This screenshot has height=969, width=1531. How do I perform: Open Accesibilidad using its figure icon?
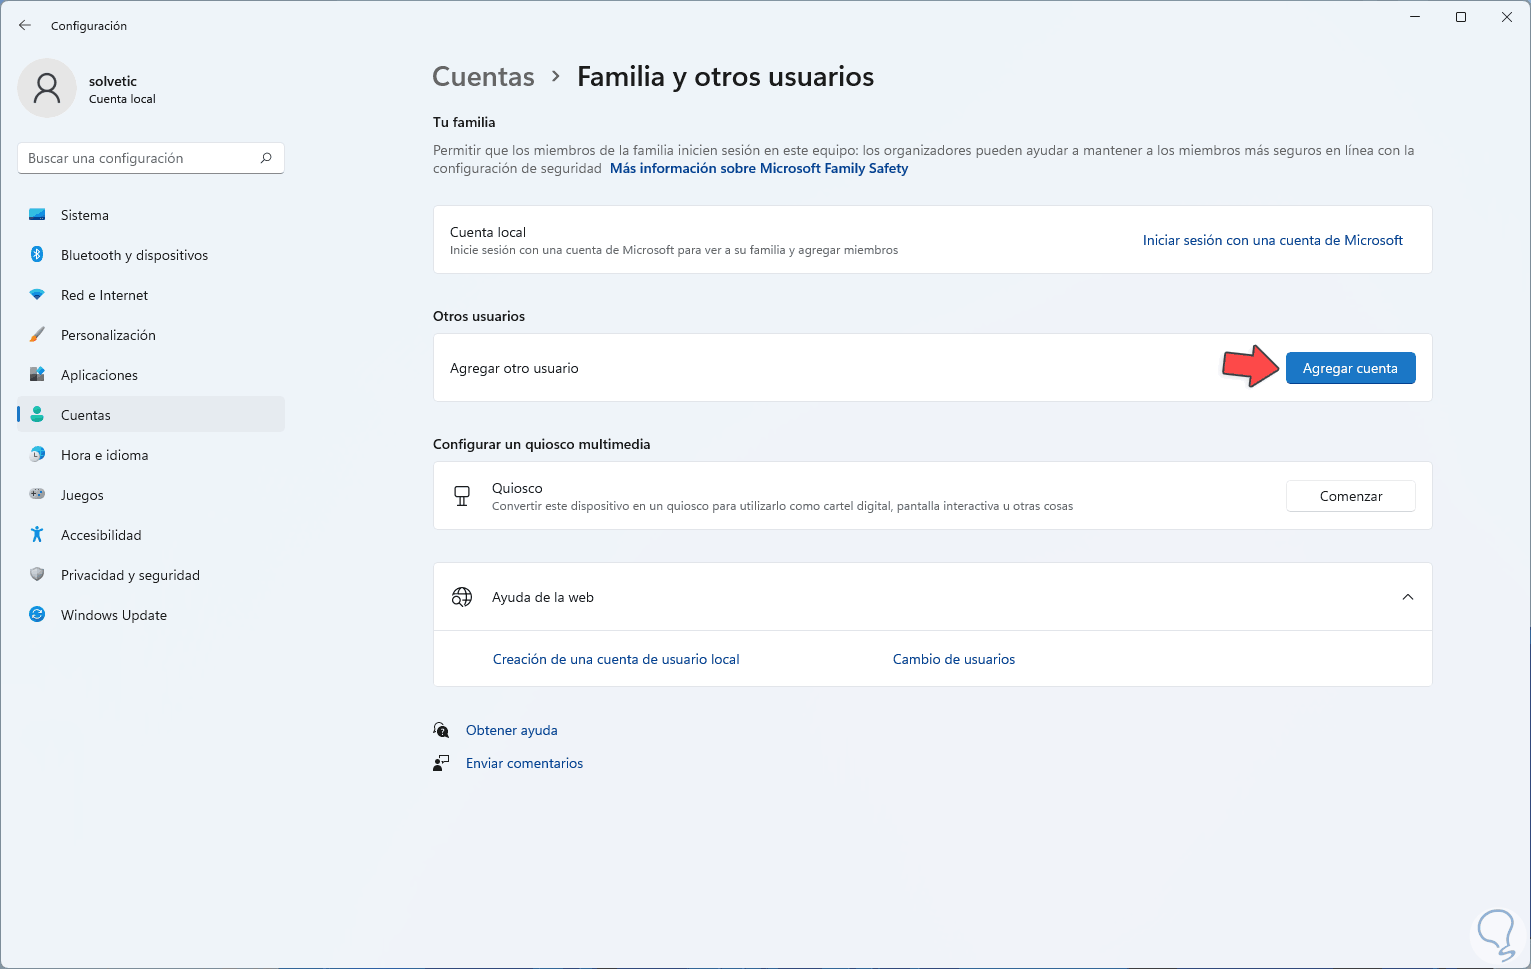point(37,535)
